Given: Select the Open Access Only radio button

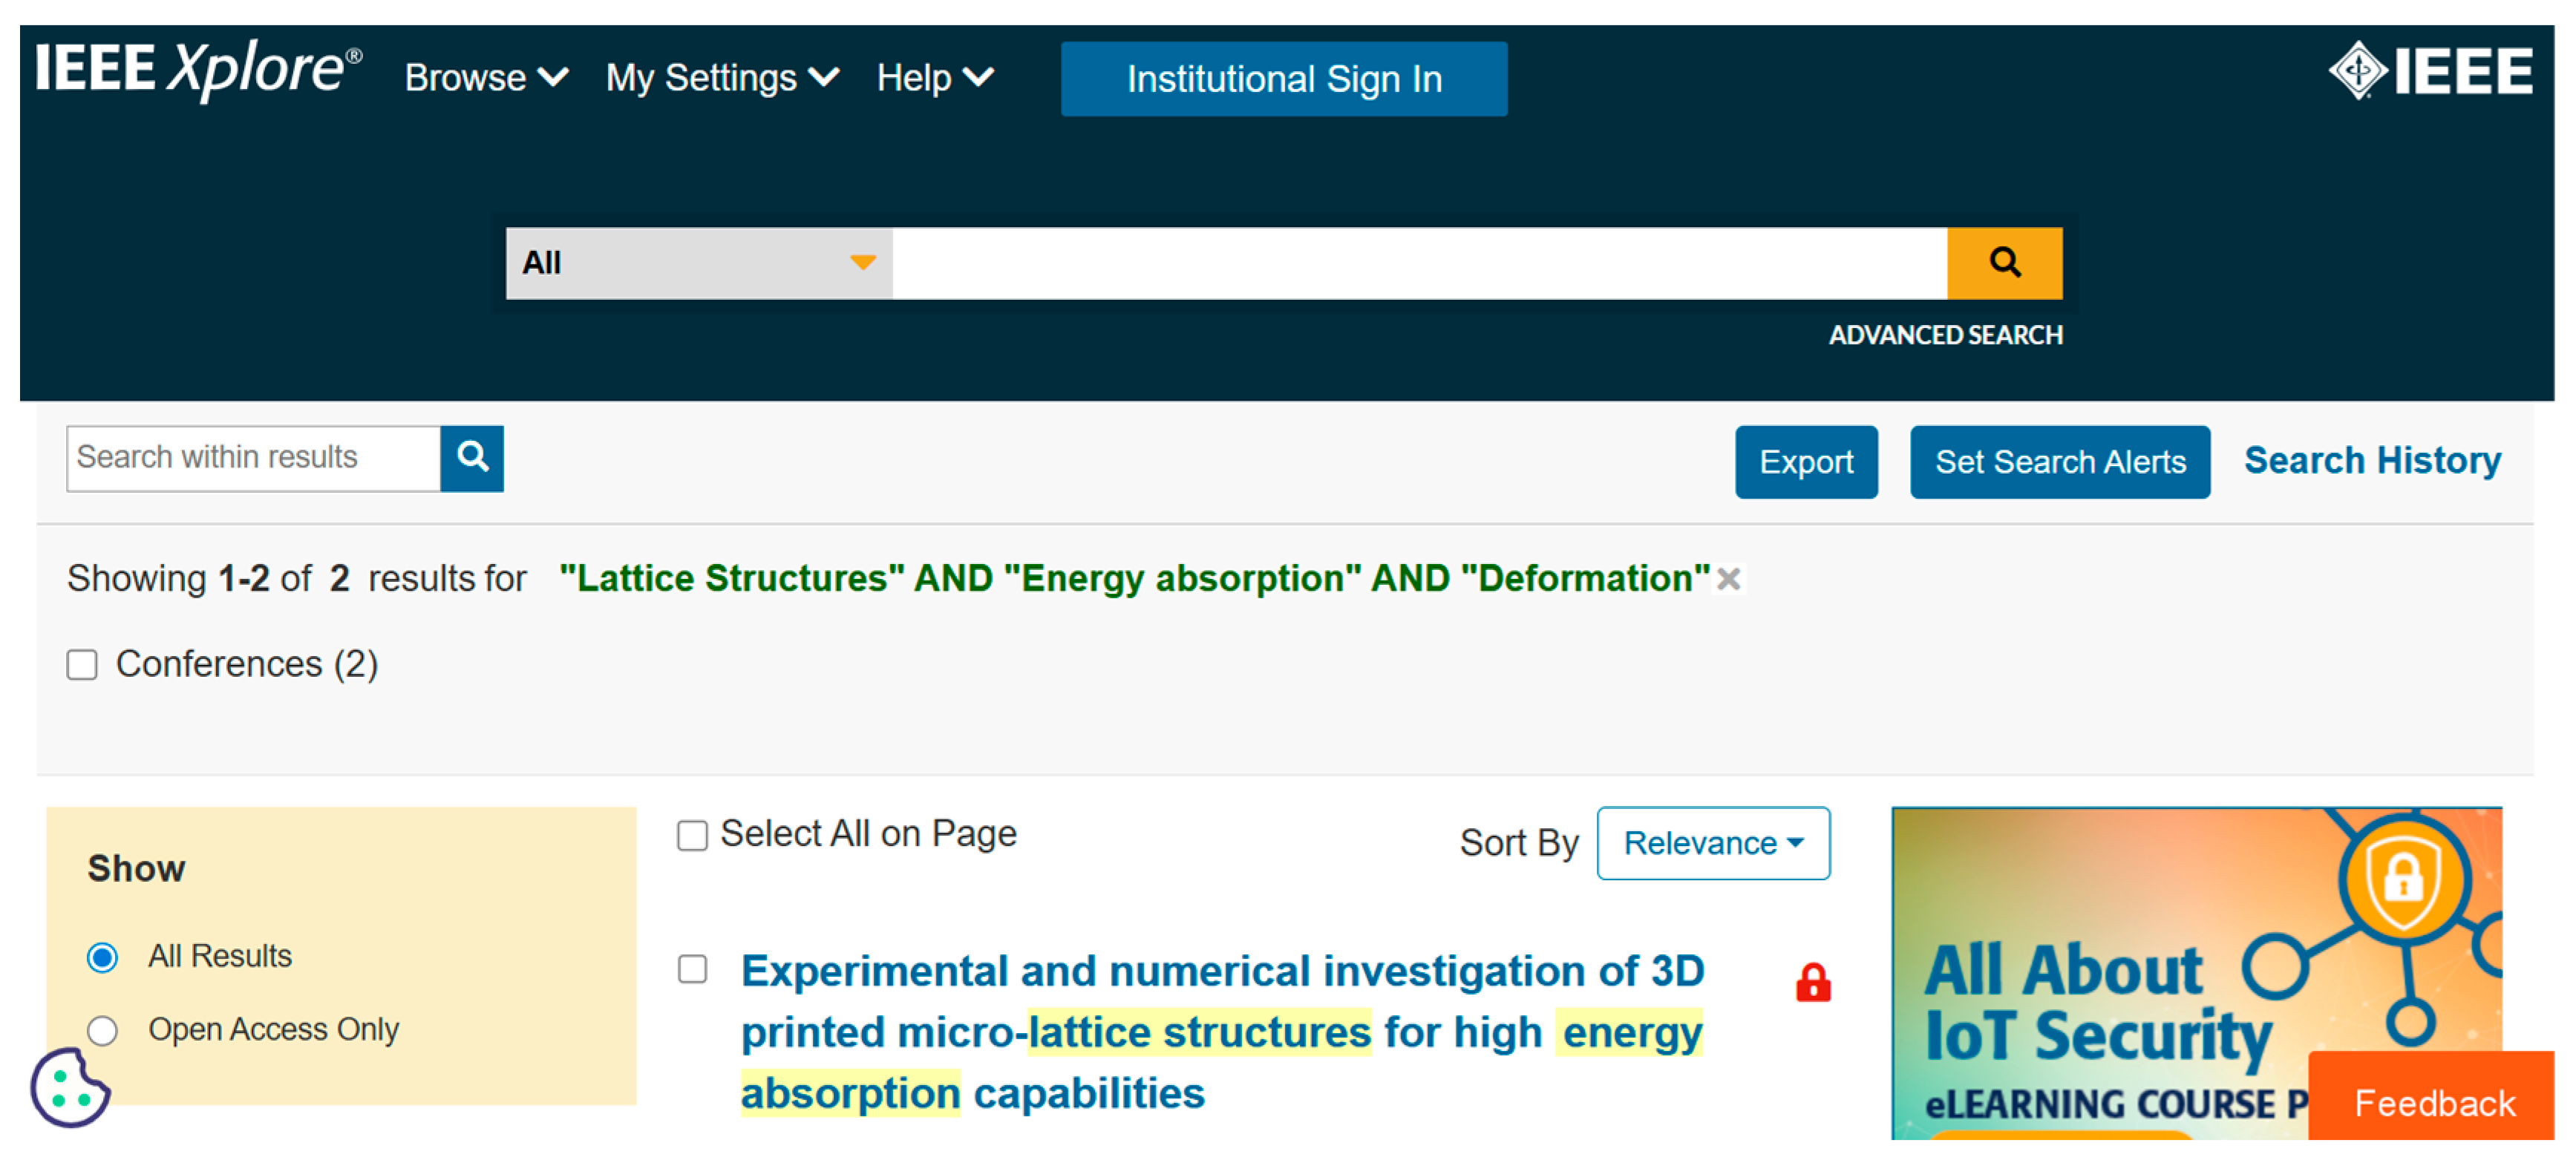Looking at the screenshot, I should click(102, 1030).
